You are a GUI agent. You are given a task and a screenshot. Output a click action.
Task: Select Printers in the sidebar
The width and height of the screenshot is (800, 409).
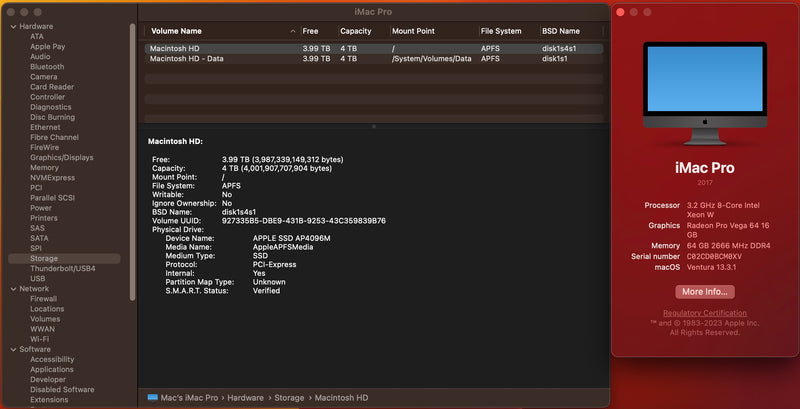click(43, 218)
